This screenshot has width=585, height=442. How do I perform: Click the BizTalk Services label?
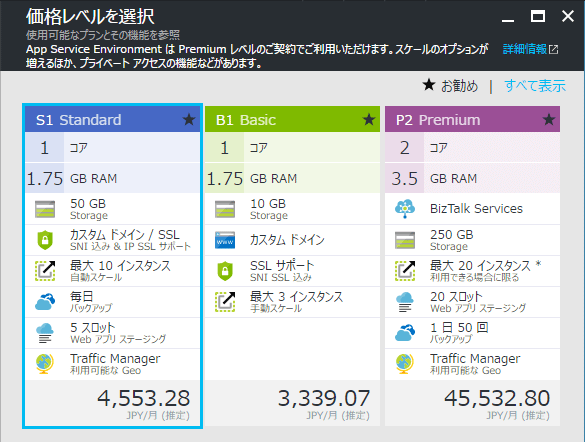click(476, 209)
